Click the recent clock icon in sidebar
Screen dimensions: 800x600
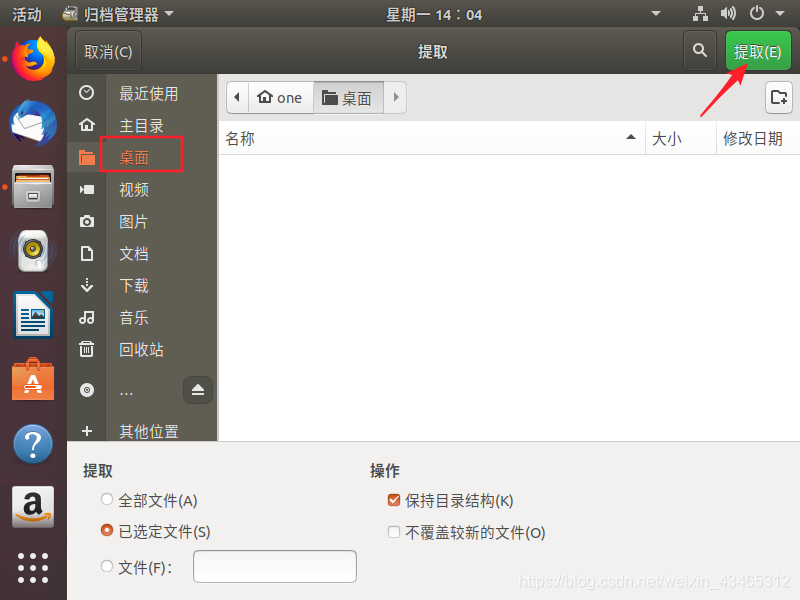(x=87, y=93)
